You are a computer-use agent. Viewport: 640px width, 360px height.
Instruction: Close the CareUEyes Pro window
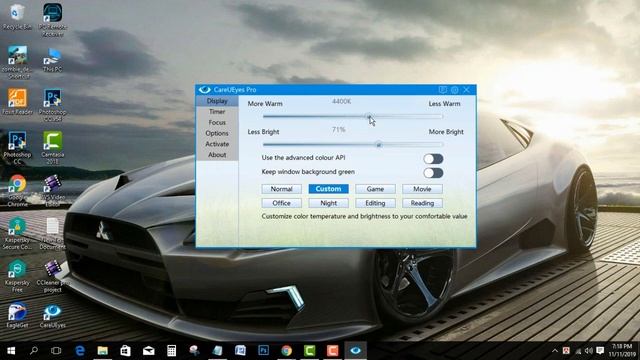[x=467, y=90]
